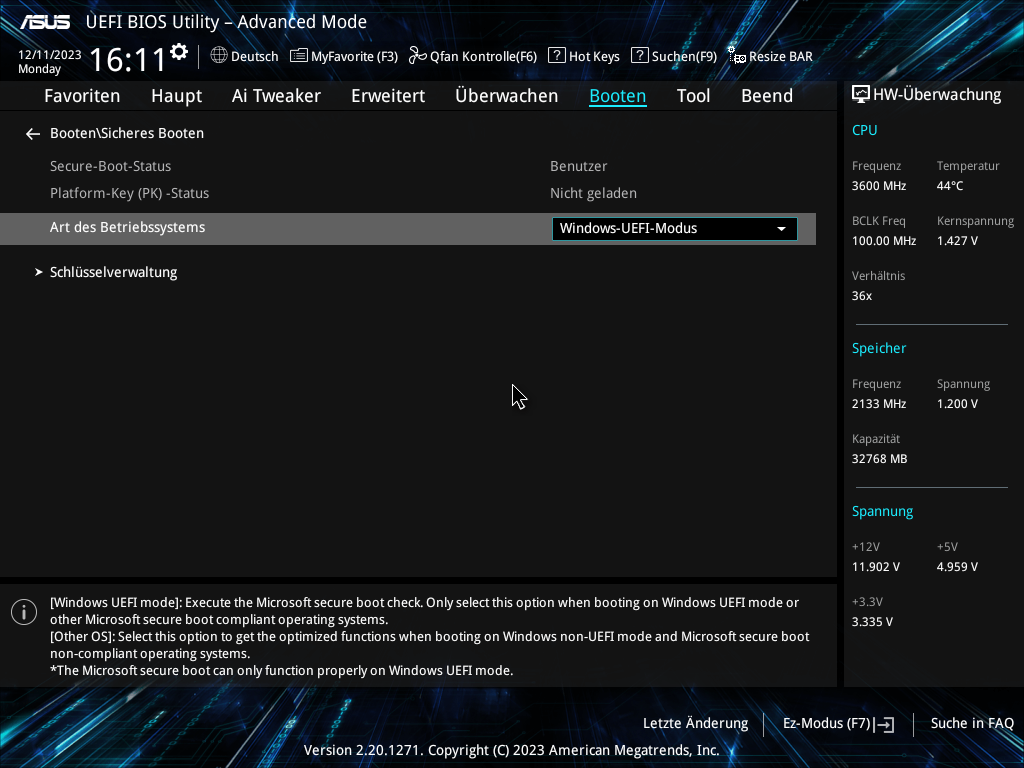The width and height of the screenshot is (1024, 768).
Task: Click the Windows-UEFI-Modus dropdown arrow
Action: [781, 229]
